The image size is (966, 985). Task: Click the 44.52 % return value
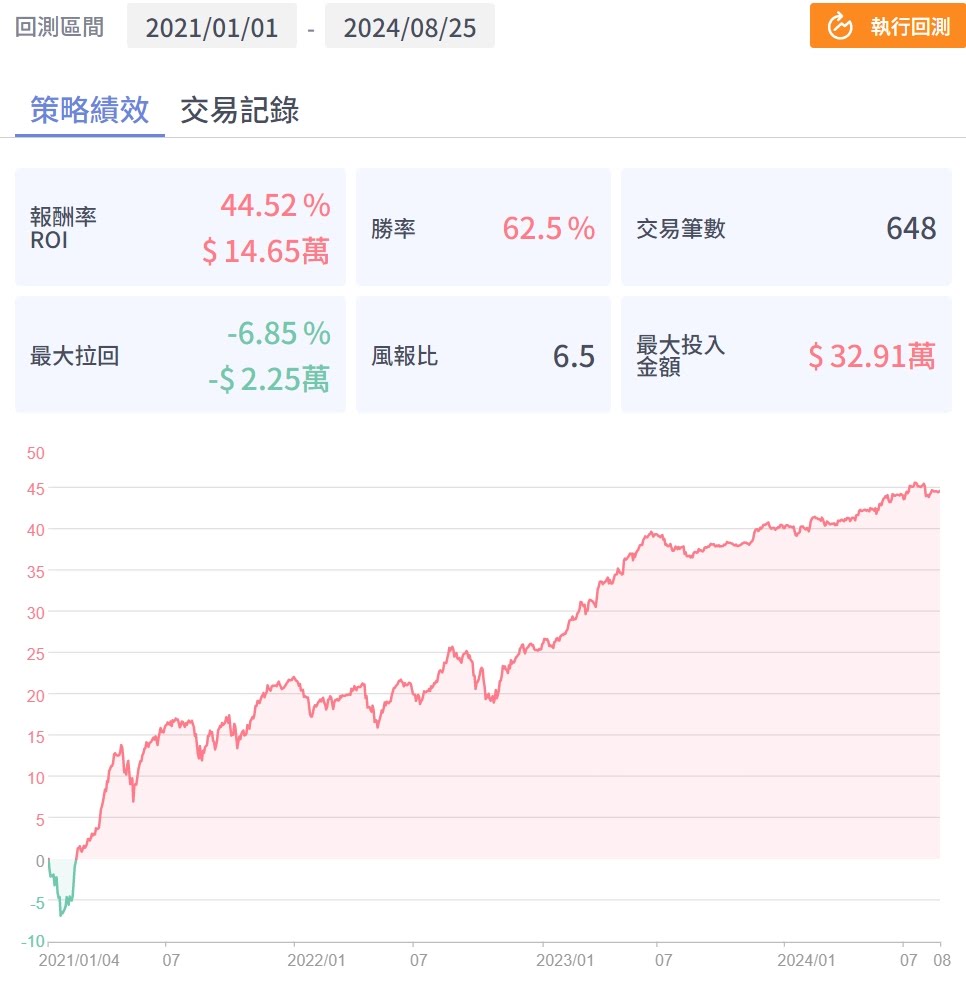[275, 206]
